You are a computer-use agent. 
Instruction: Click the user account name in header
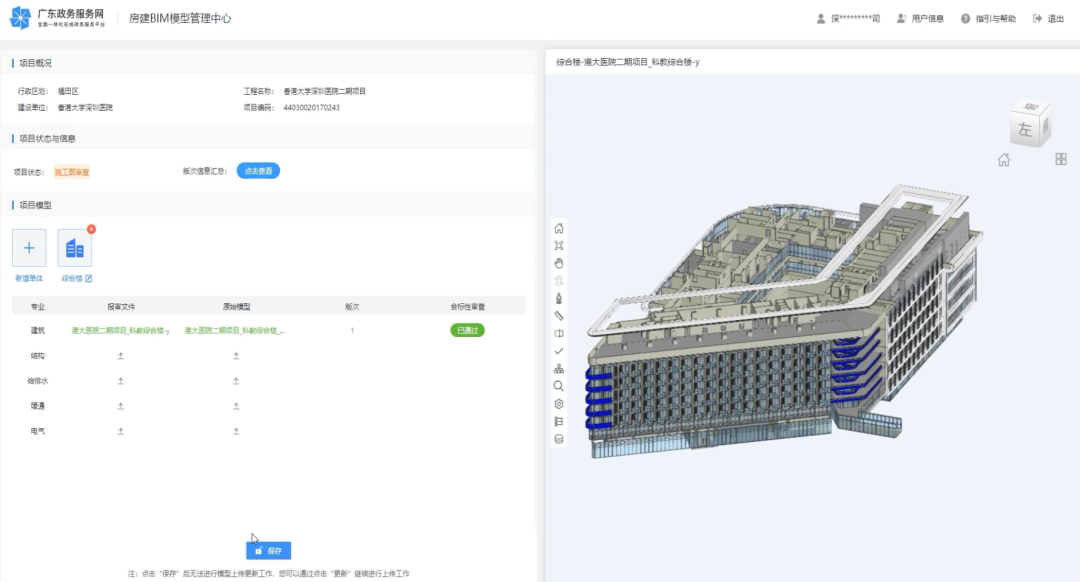pyautogui.click(x=849, y=19)
